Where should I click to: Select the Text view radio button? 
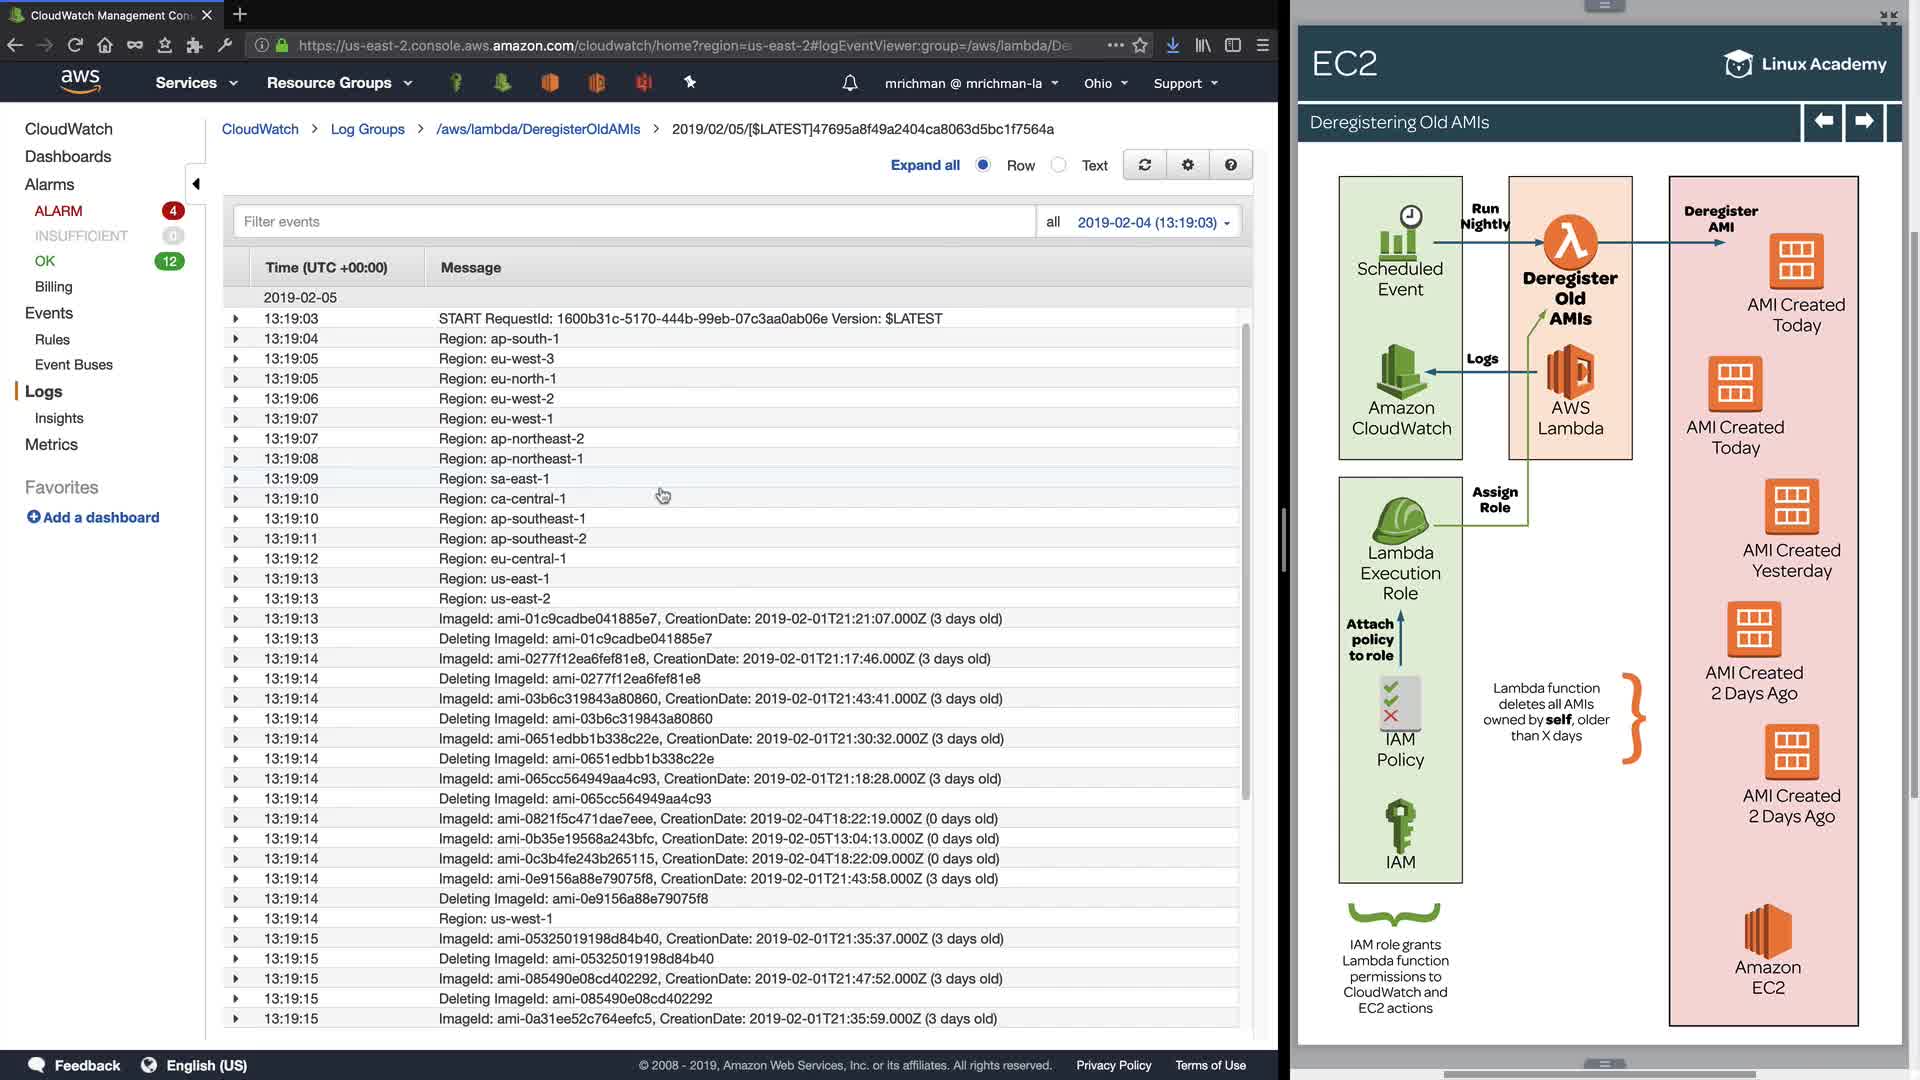[x=1059, y=165]
